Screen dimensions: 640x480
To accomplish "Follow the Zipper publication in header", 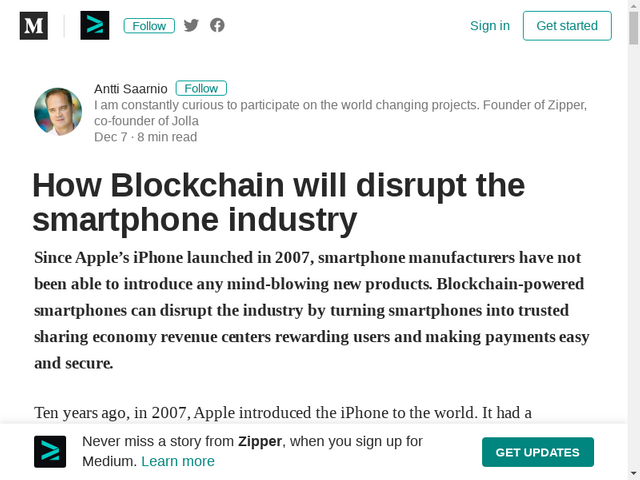I will [149, 26].
